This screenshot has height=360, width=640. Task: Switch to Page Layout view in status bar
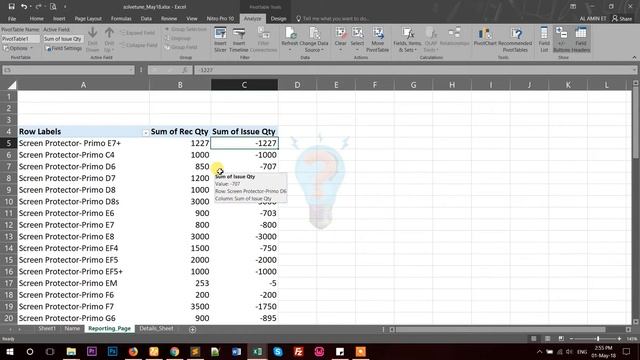(x=547, y=339)
